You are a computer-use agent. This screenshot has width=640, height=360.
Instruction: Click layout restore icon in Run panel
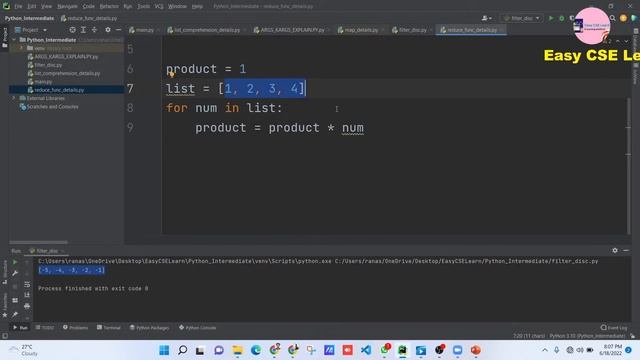click(x=15, y=300)
